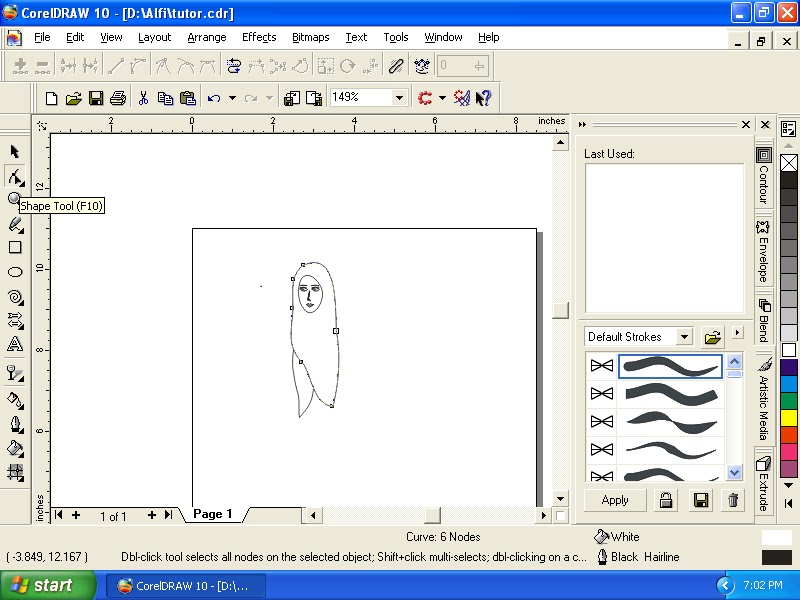The width and height of the screenshot is (800, 600).
Task: Open the Default Strokes dropdown
Action: [684, 337]
